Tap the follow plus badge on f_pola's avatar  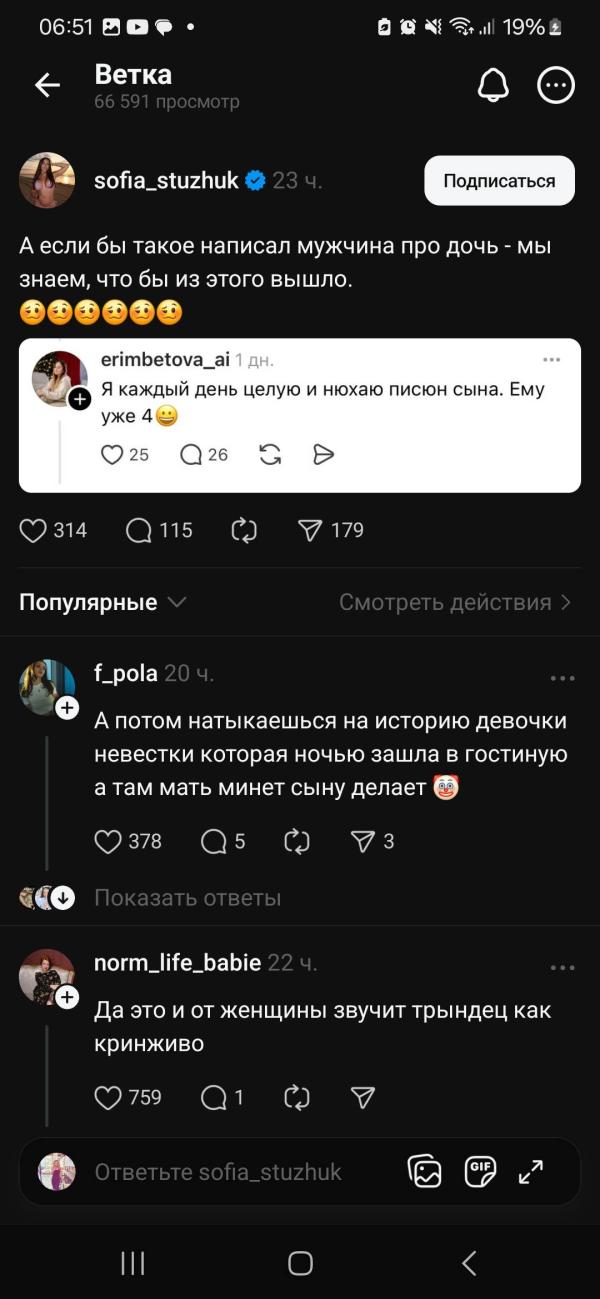tap(68, 707)
